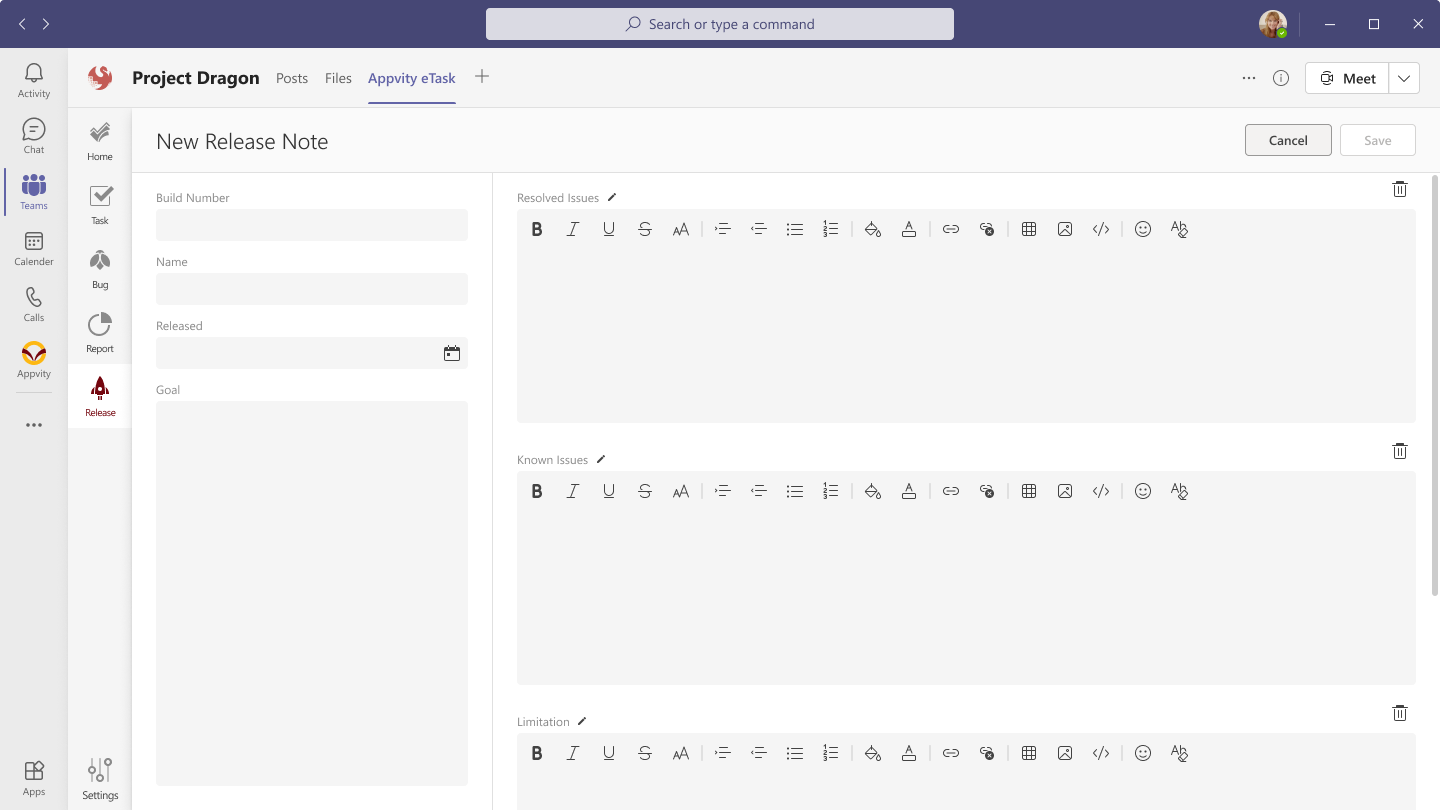Open the calendar picker for Released date
This screenshot has width=1440, height=810.
452,353
